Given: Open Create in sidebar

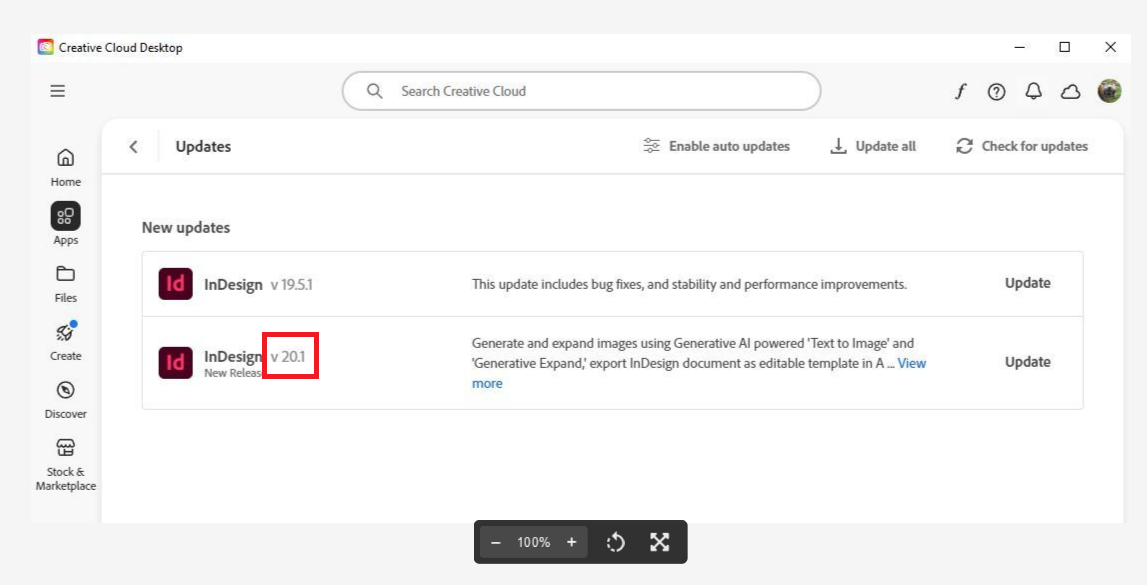Looking at the screenshot, I should click(66, 340).
